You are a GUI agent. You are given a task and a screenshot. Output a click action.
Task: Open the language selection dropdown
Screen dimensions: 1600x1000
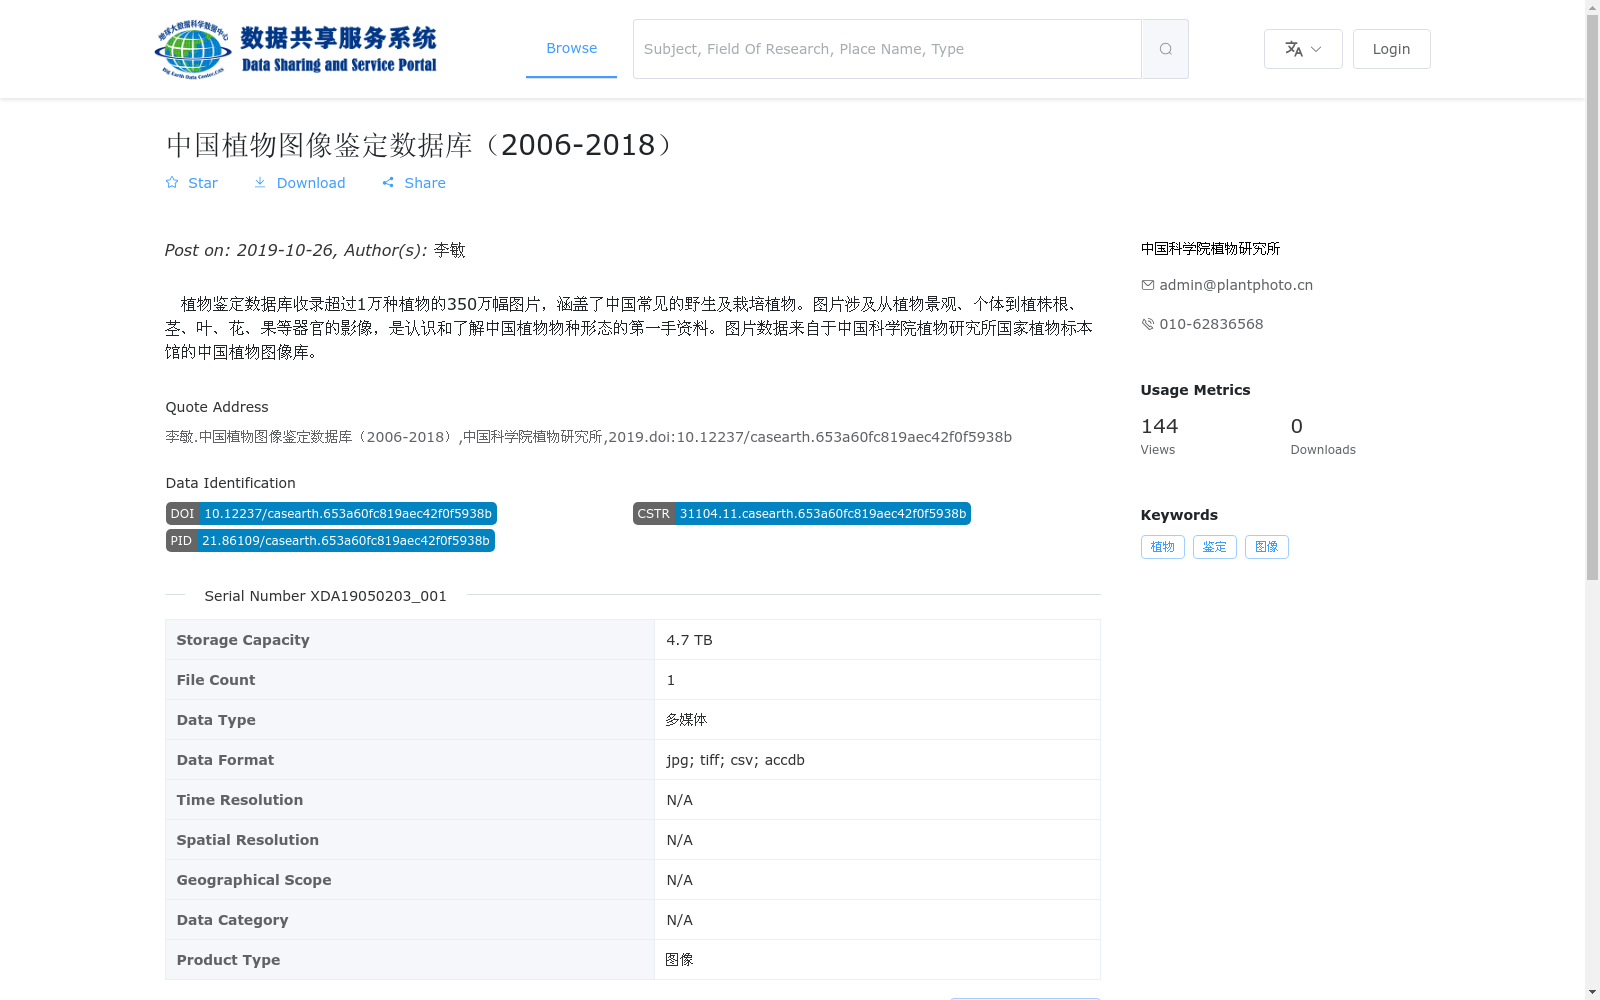1303,48
